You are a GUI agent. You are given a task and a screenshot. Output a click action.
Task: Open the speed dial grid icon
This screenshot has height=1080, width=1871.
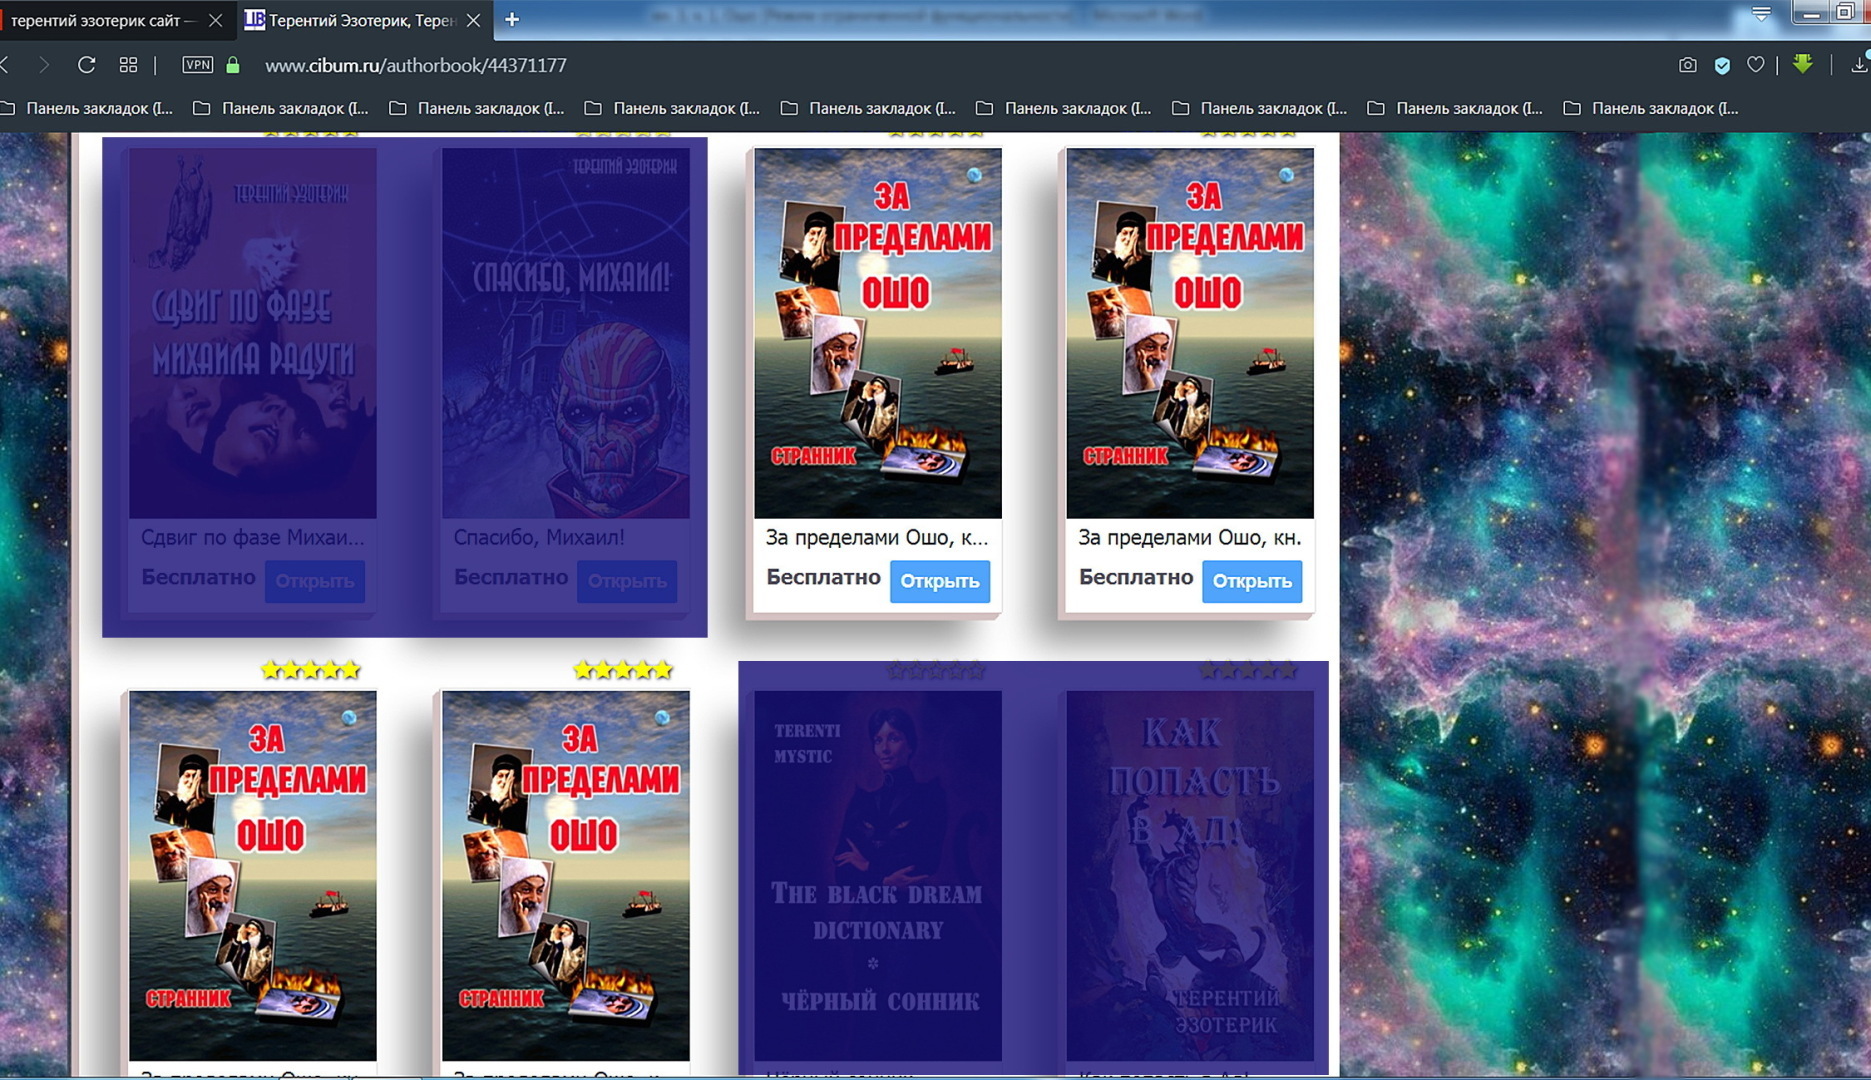pos(128,65)
